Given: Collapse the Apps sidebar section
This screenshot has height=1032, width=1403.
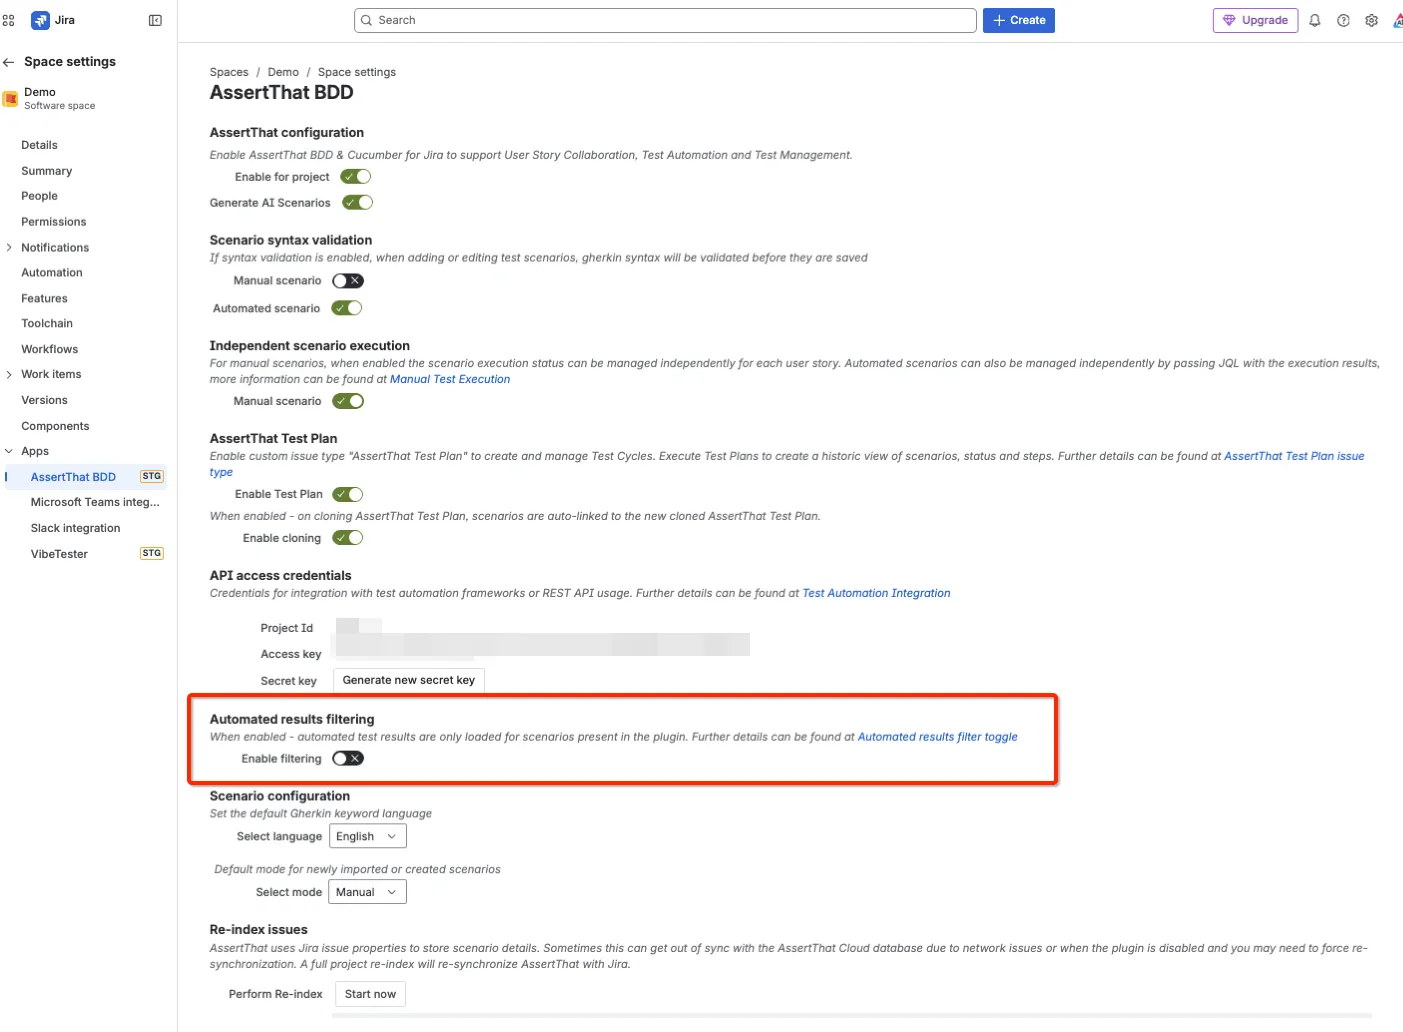Looking at the screenshot, I should pos(9,451).
